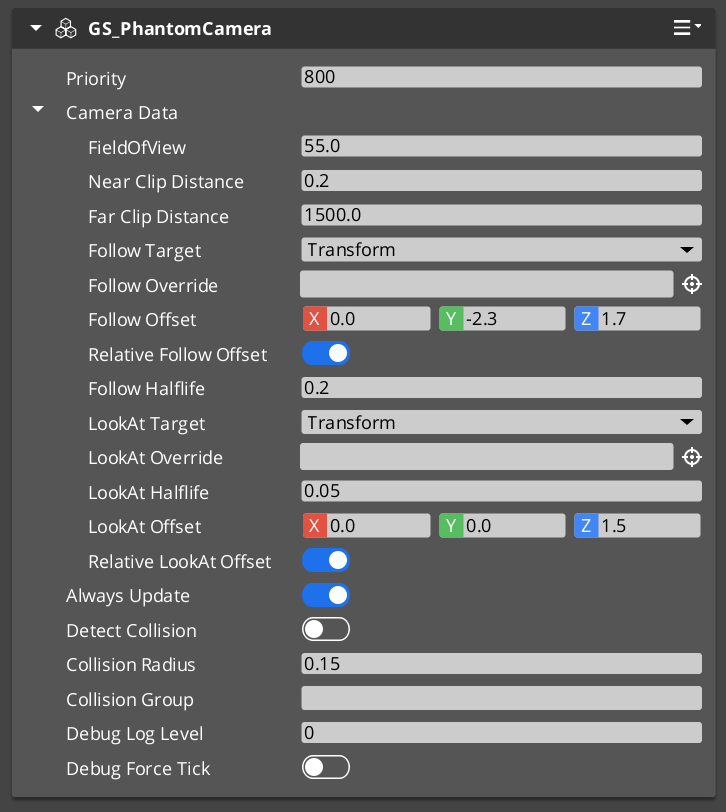Click the Collision Group field
The height and width of the screenshot is (812, 726).
[500, 698]
